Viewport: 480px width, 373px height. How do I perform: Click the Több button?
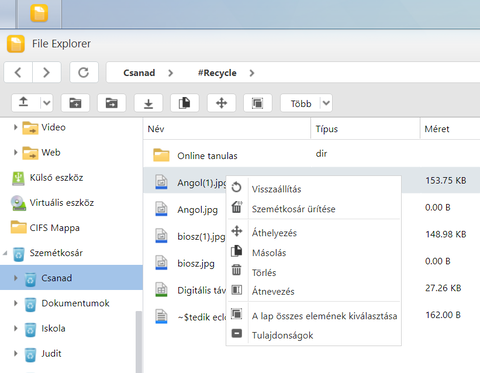pos(301,103)
